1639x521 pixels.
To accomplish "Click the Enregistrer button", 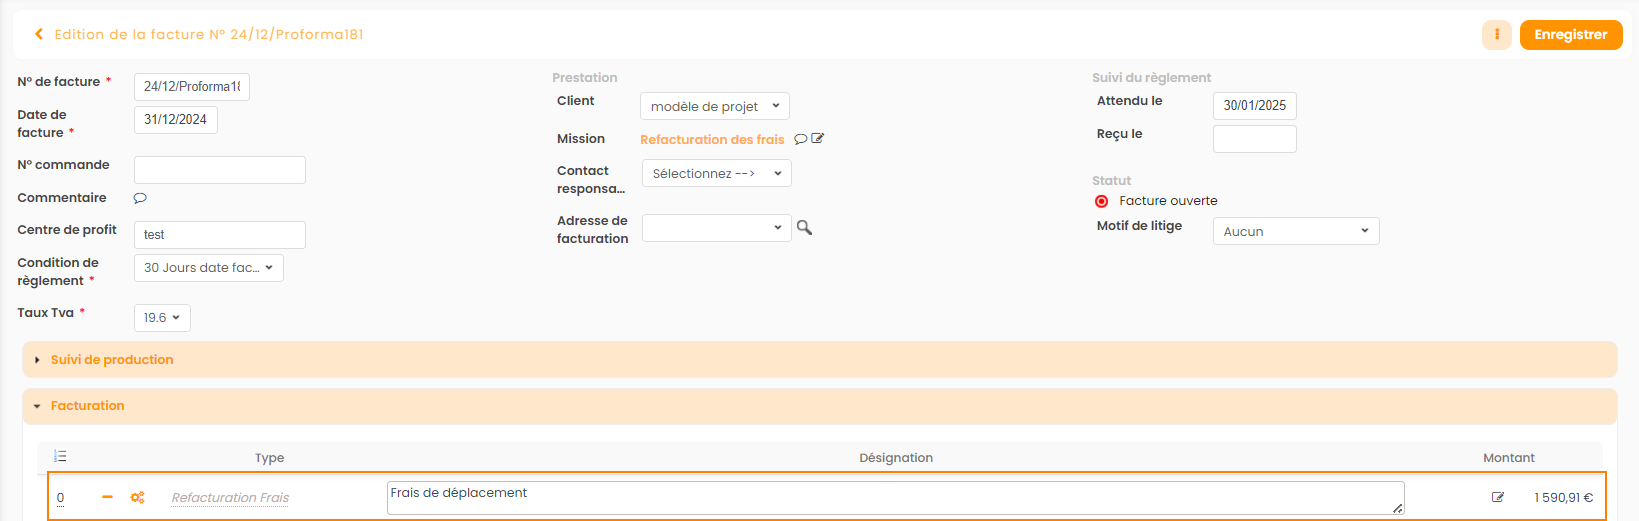I will [1570, 34].
